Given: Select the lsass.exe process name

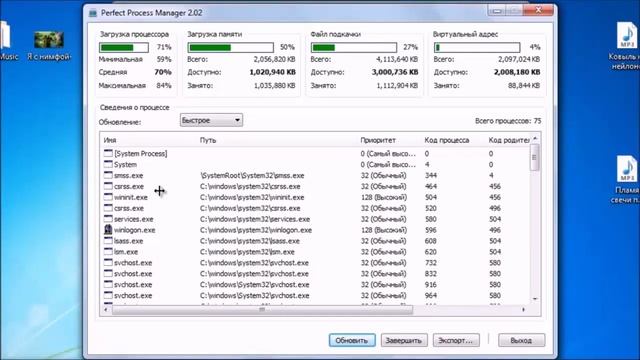Looking at the screenshot, I should (x=129, y=241).
